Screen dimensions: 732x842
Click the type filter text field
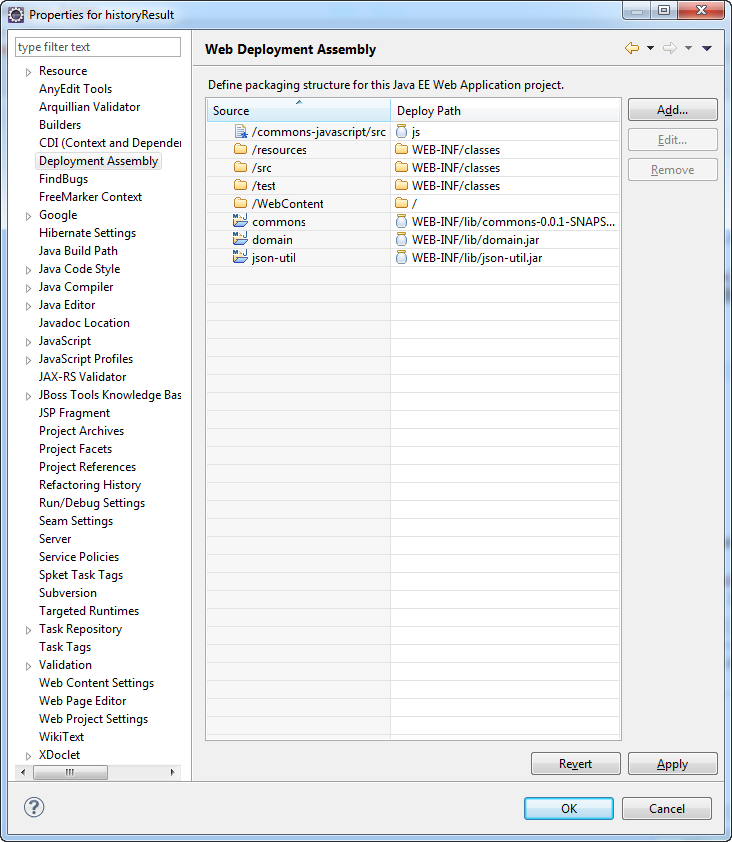click(98, 47)
